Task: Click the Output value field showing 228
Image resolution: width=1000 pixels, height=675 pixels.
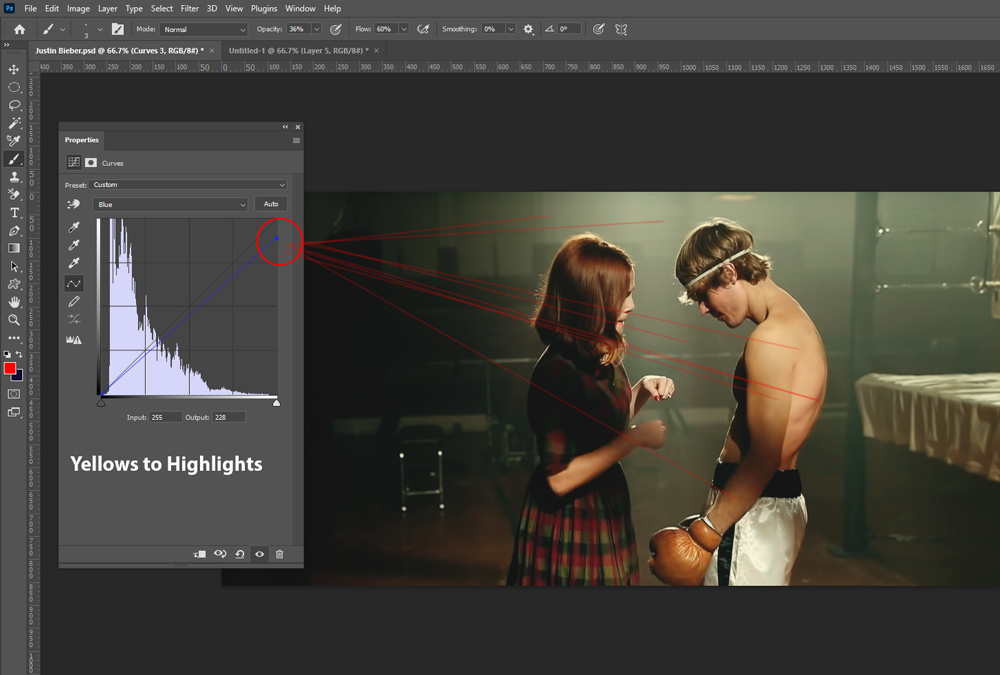Action: click(x=229, y=417)
